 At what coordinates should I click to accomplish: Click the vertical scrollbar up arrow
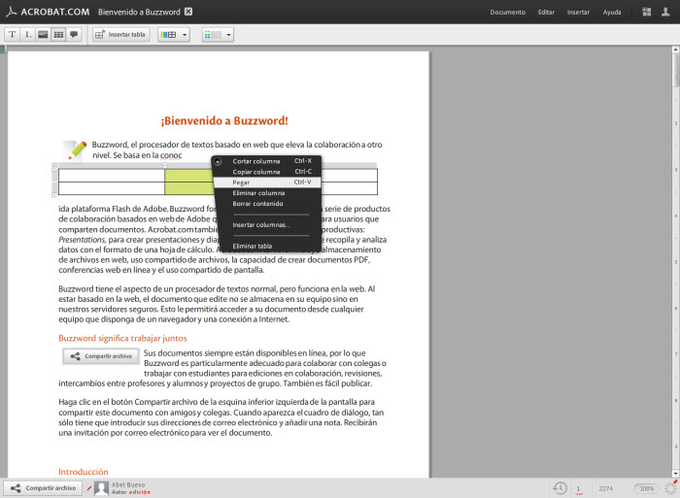[x=676, y=49]
